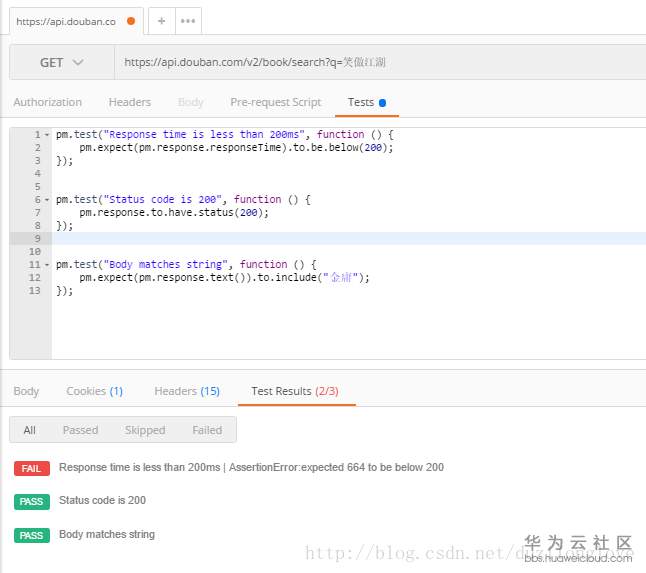Click the PASS badge for Body matches
Image resolution: width=646 pixels, height=573 pixels.
coord(32,536)
